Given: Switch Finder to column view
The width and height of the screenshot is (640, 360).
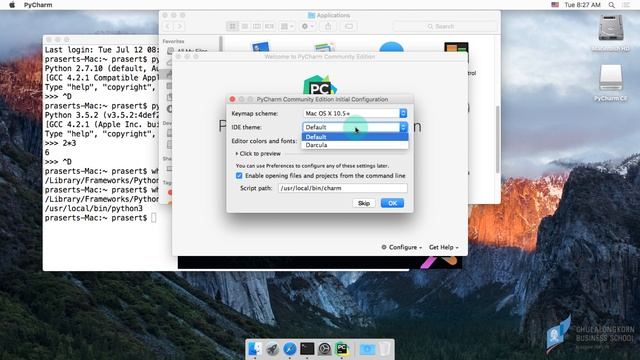Looking at the screenshot, I should click(x=257, y=27).
